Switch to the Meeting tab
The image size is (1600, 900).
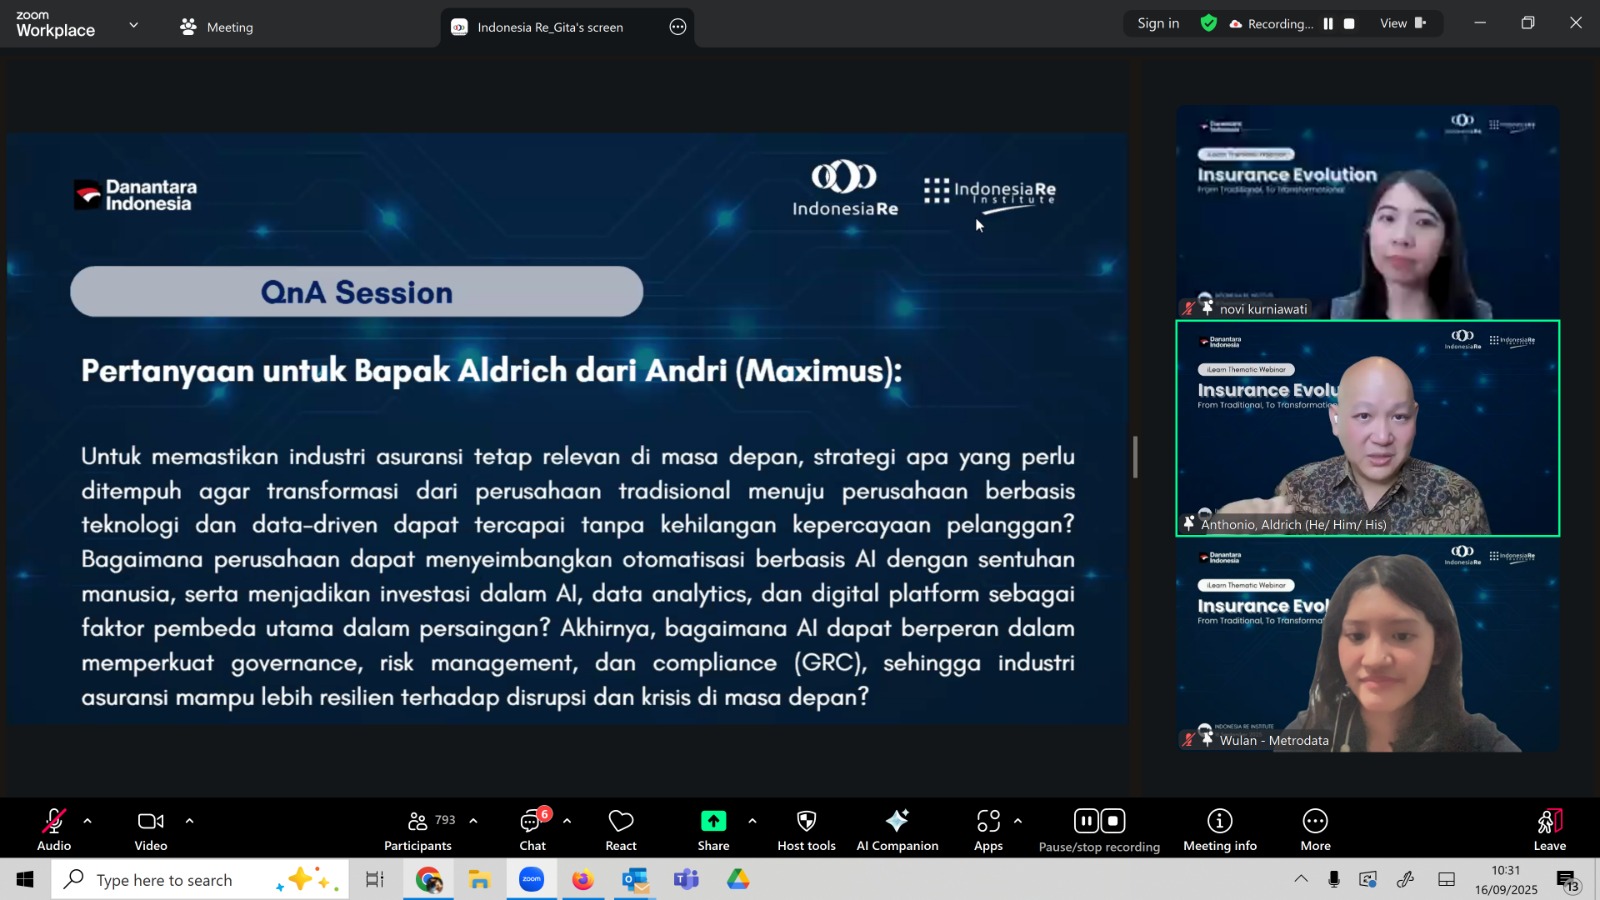(217, 27)
